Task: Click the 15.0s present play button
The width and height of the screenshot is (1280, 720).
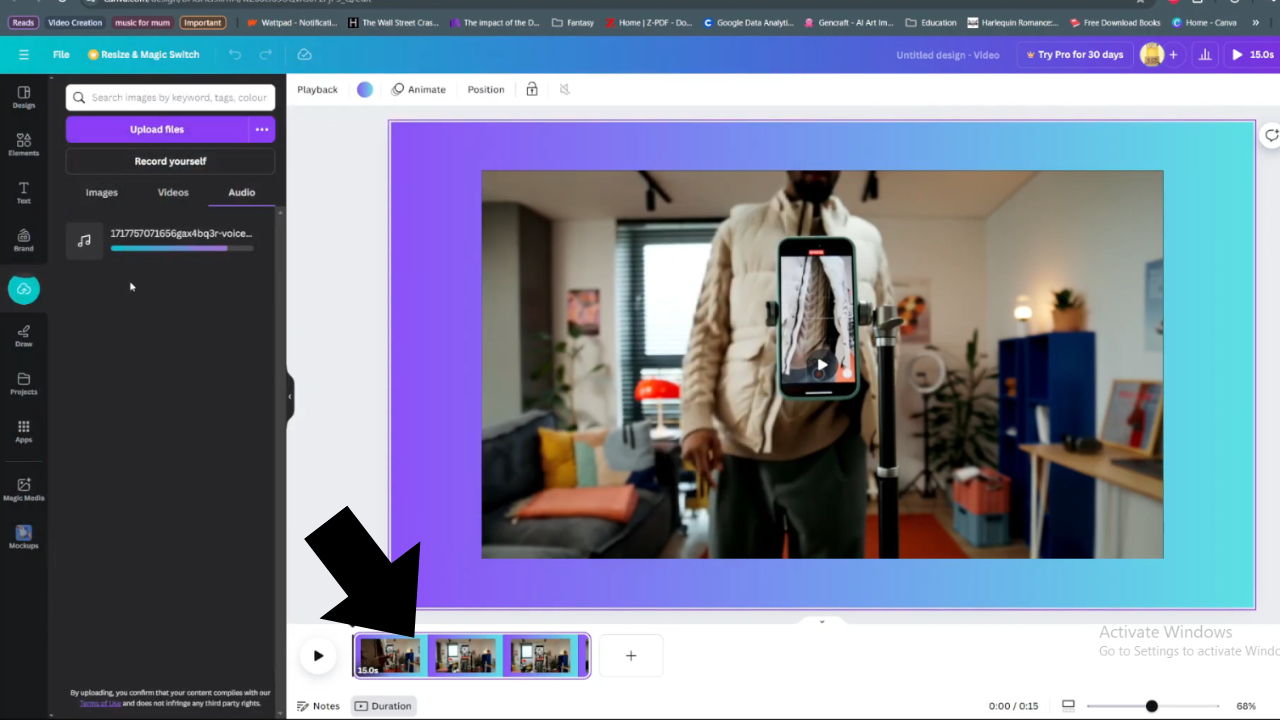Action: click(1252, 55)
